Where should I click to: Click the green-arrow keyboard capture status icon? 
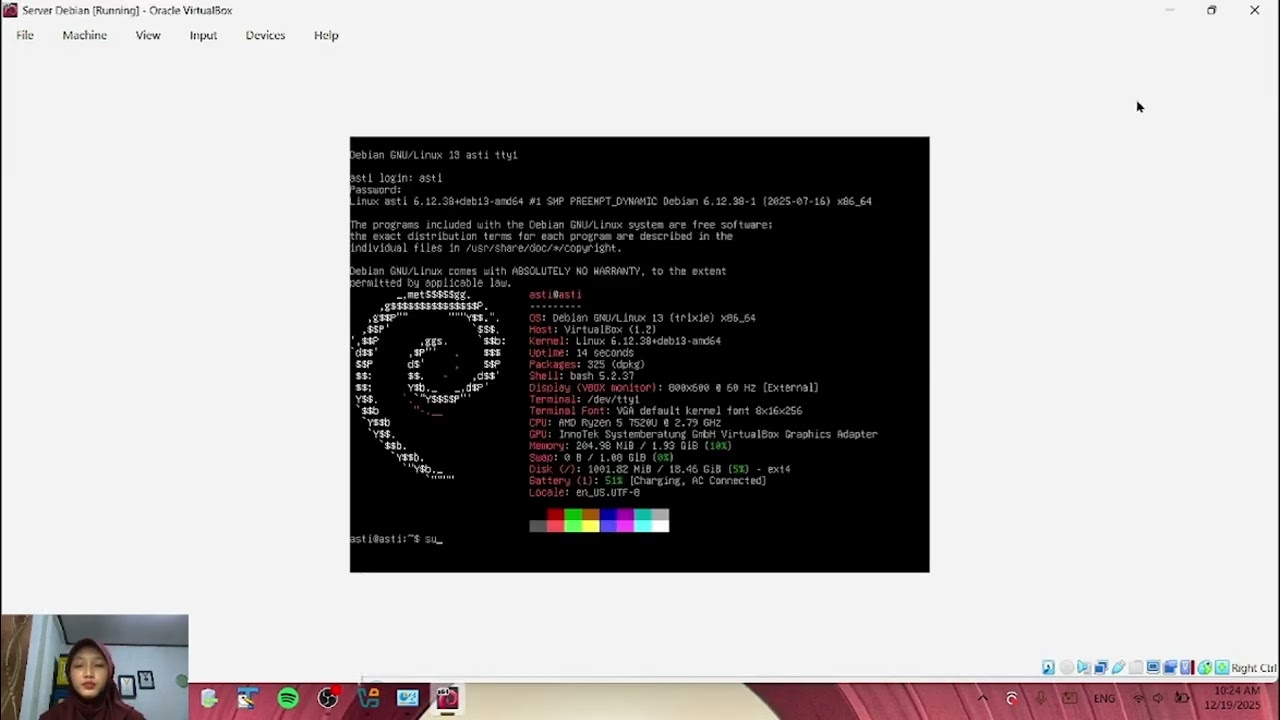pos(1222,668)
